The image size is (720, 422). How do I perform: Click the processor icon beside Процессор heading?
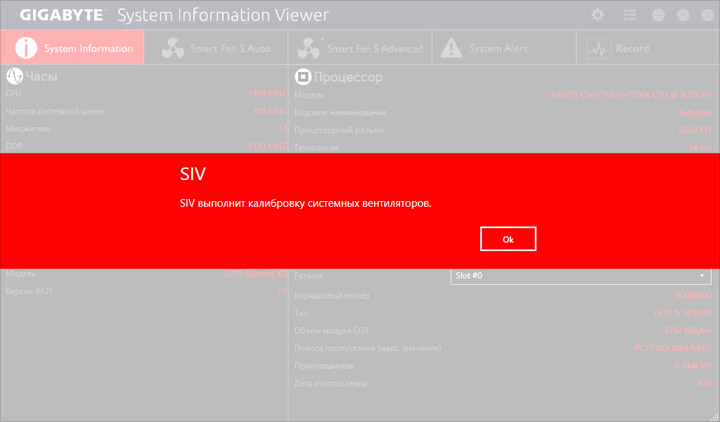[303, 77]
